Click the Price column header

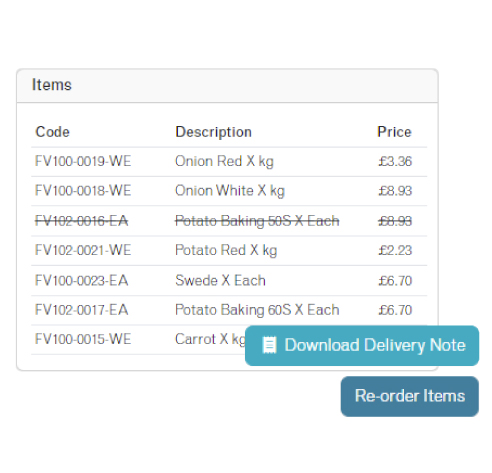tap(394, 132)
